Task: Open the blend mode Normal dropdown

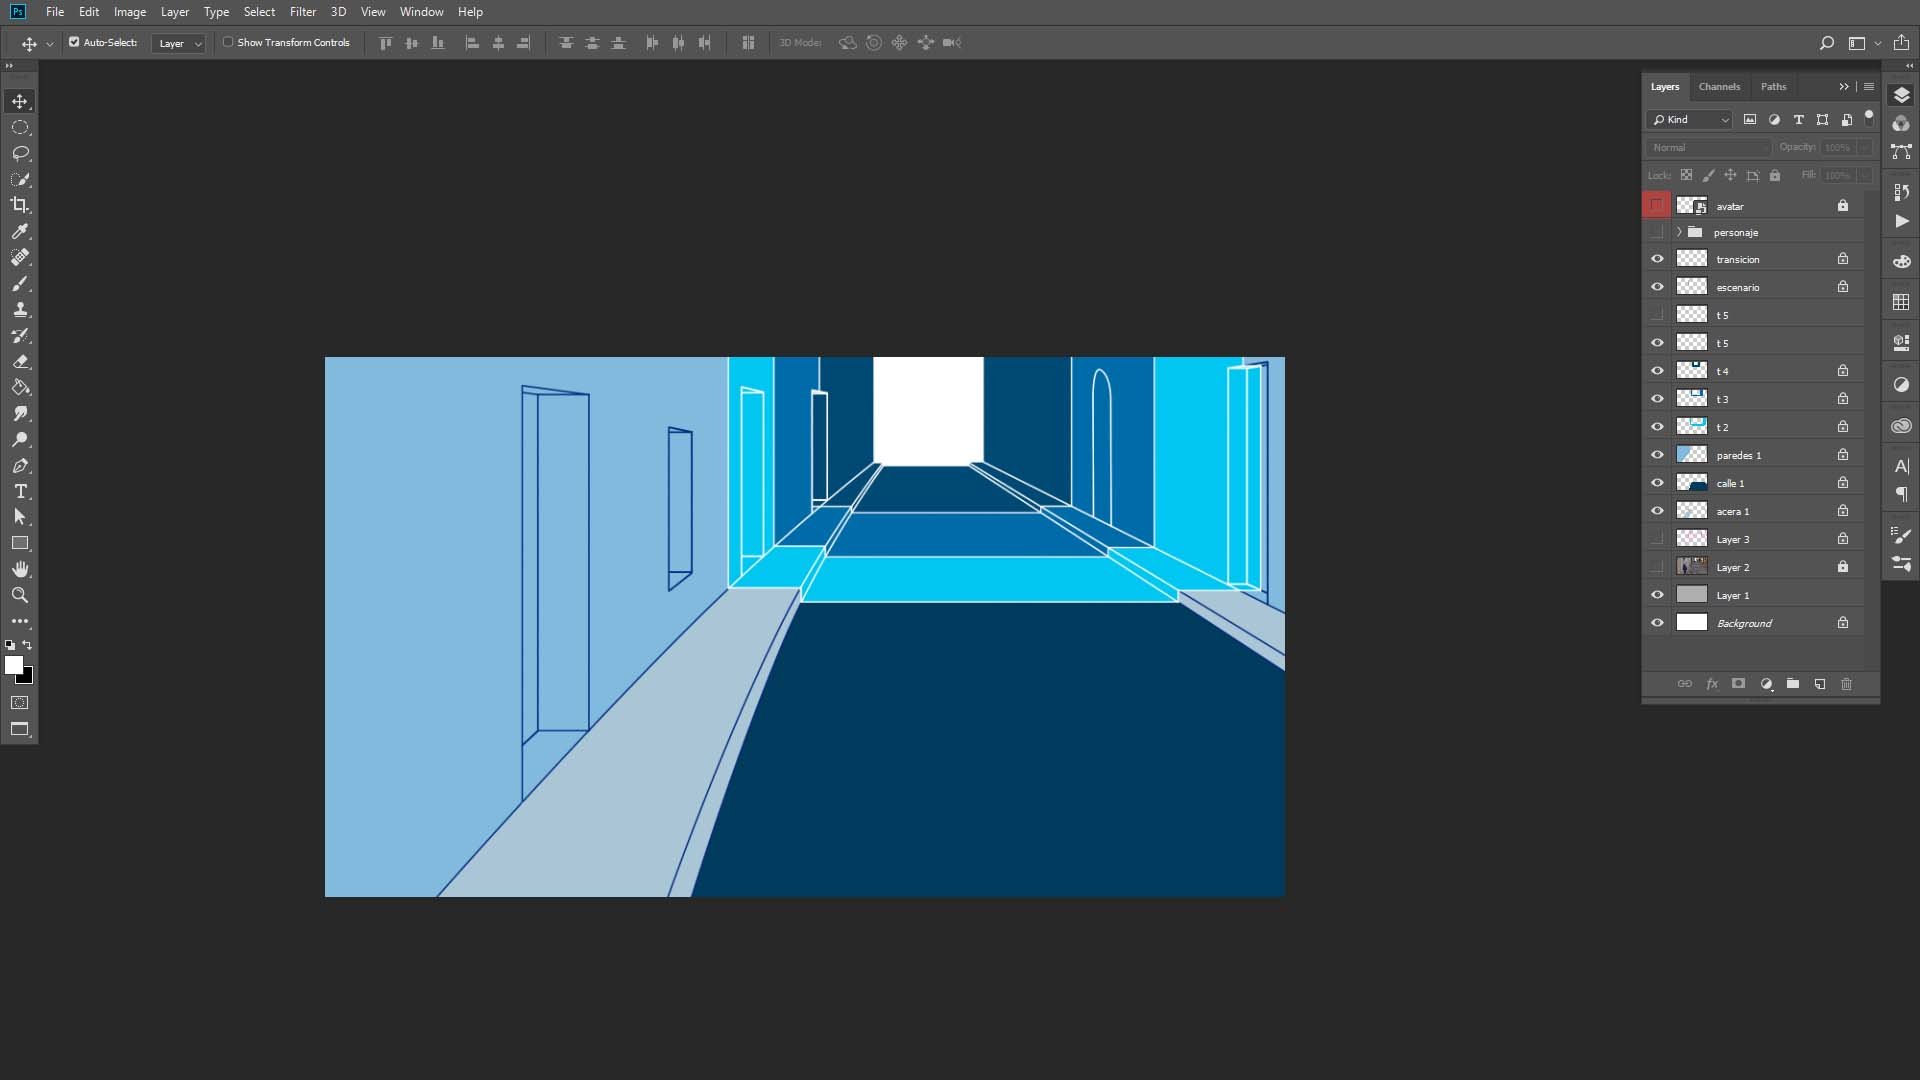Action: [1708, 147]
